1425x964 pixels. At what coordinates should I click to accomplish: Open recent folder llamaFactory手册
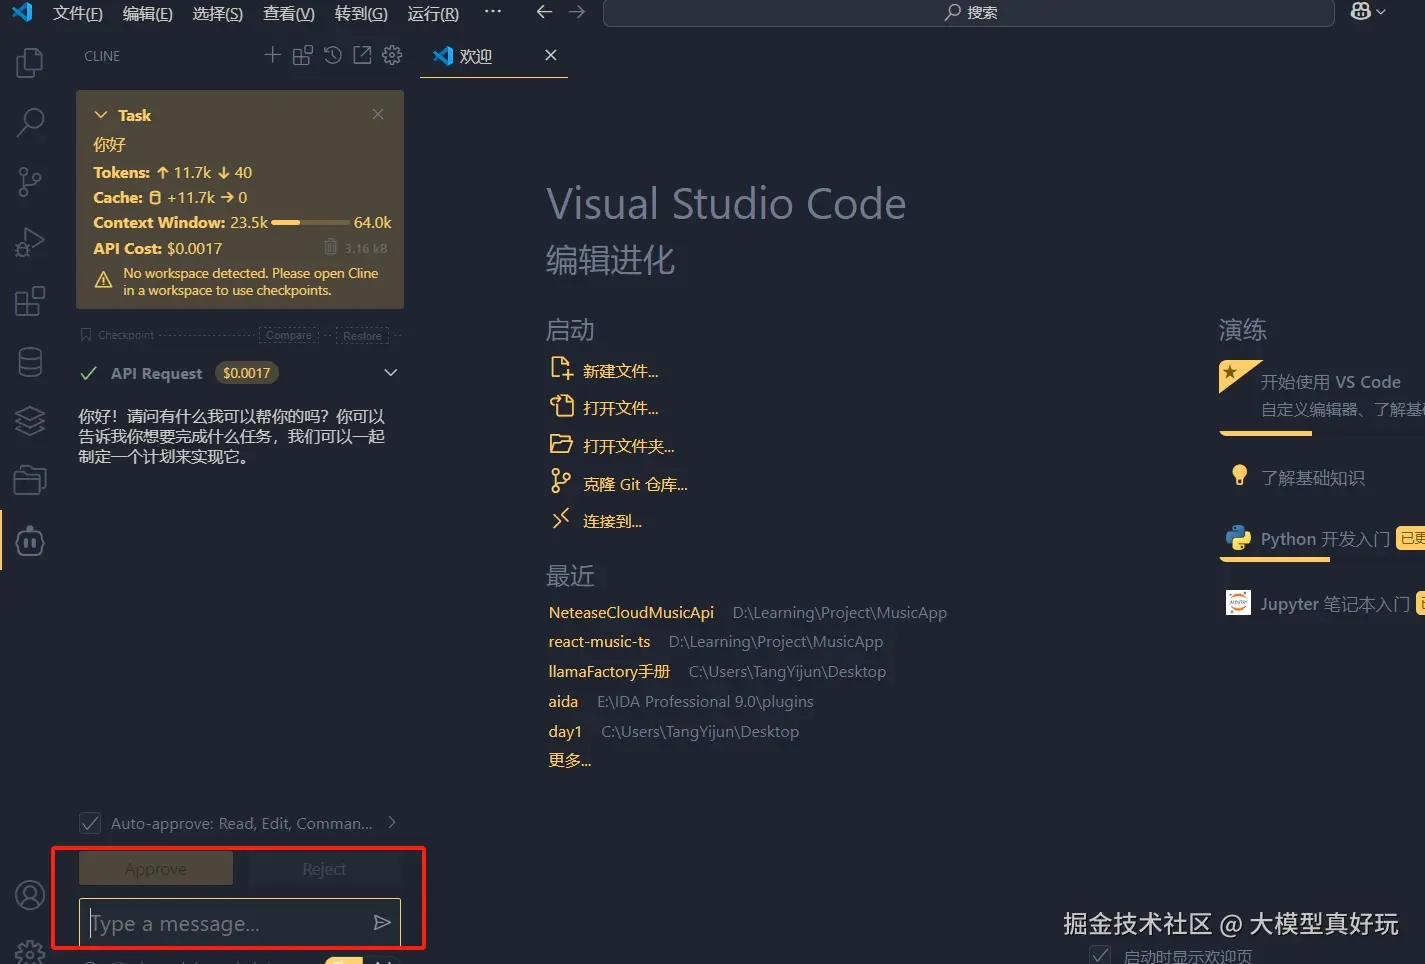pyautogui.click(x=609, y=671)
